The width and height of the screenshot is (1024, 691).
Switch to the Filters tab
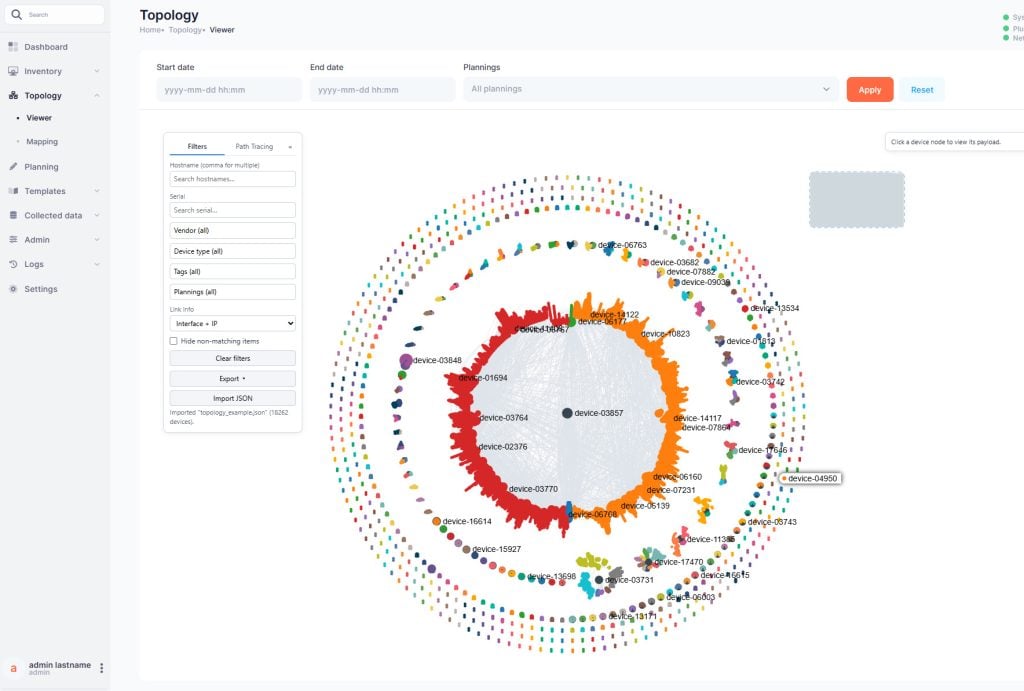coord(197,146)
